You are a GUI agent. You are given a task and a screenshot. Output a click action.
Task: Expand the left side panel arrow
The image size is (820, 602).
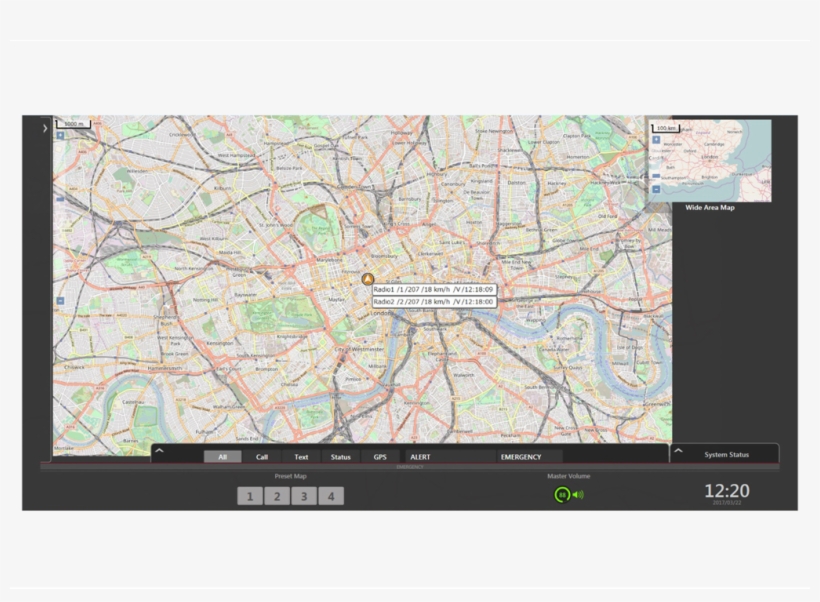(45, 129)
